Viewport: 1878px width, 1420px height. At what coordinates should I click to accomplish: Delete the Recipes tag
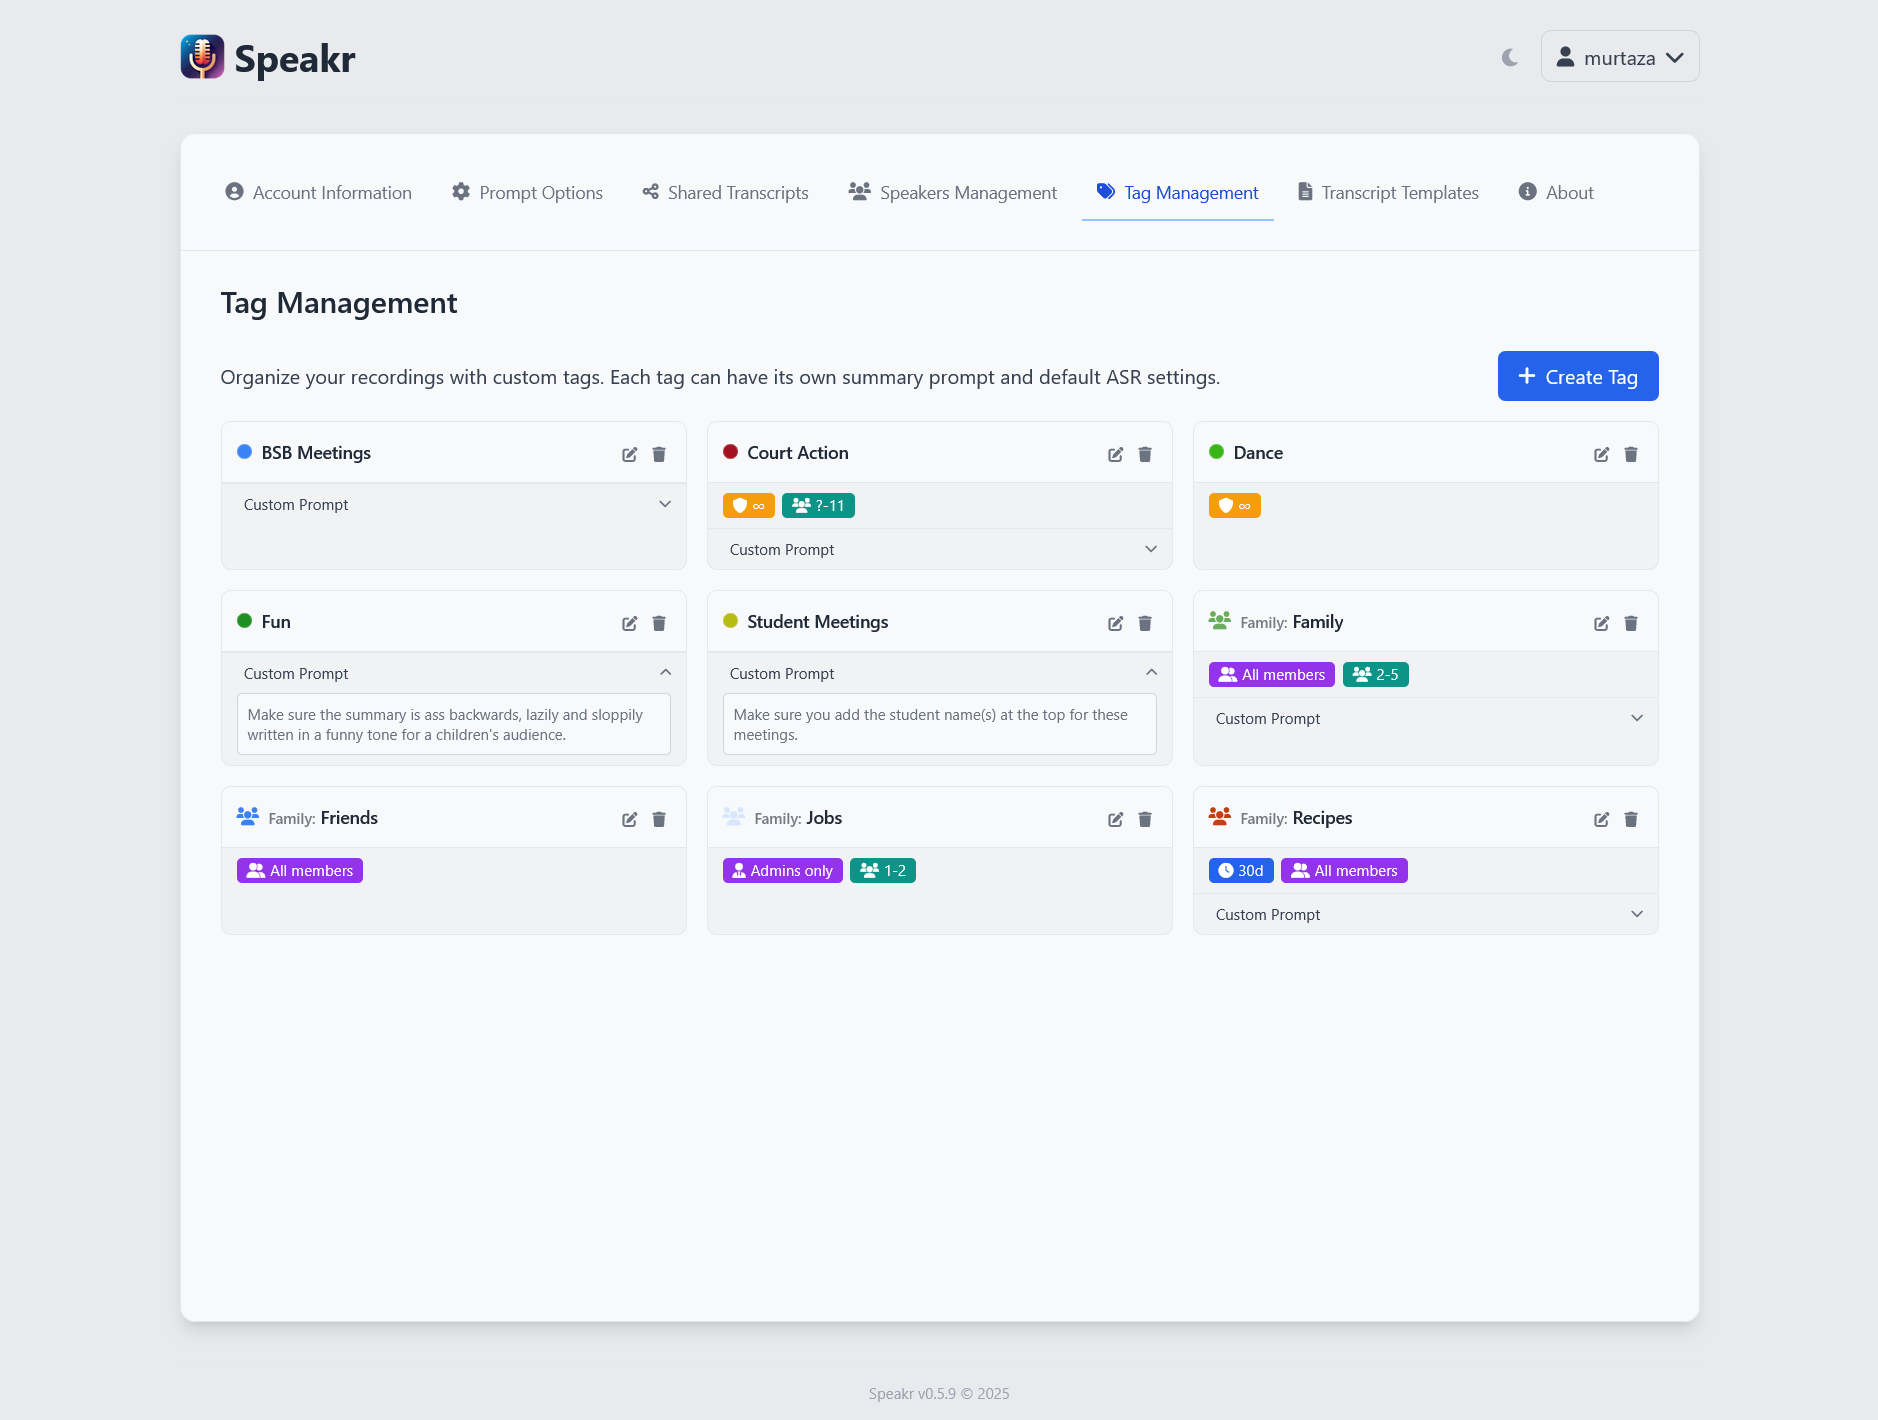click(x=1631, y=819)
